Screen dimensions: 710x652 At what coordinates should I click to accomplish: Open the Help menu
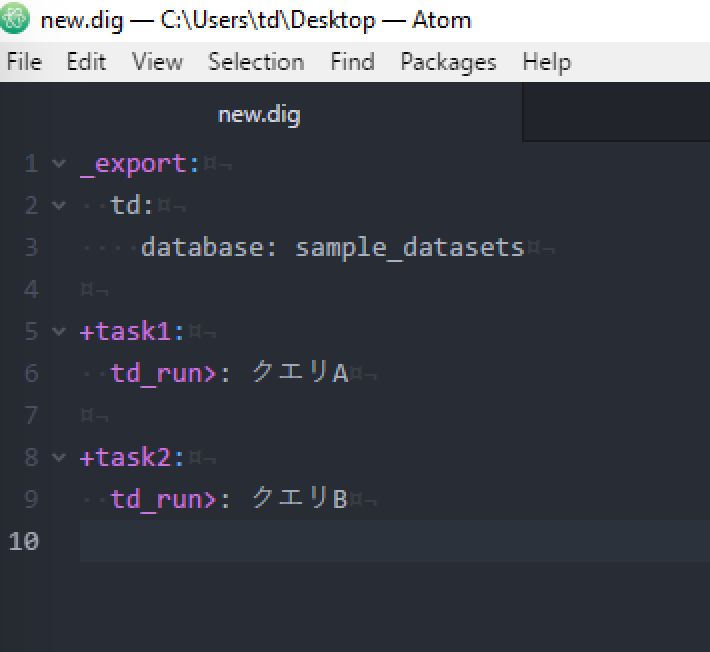(547, 62)
